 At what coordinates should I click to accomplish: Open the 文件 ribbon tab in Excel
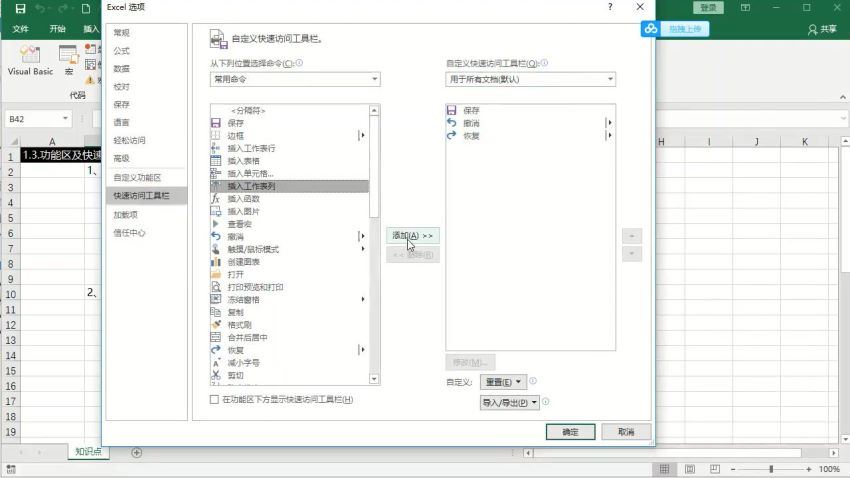20,29
